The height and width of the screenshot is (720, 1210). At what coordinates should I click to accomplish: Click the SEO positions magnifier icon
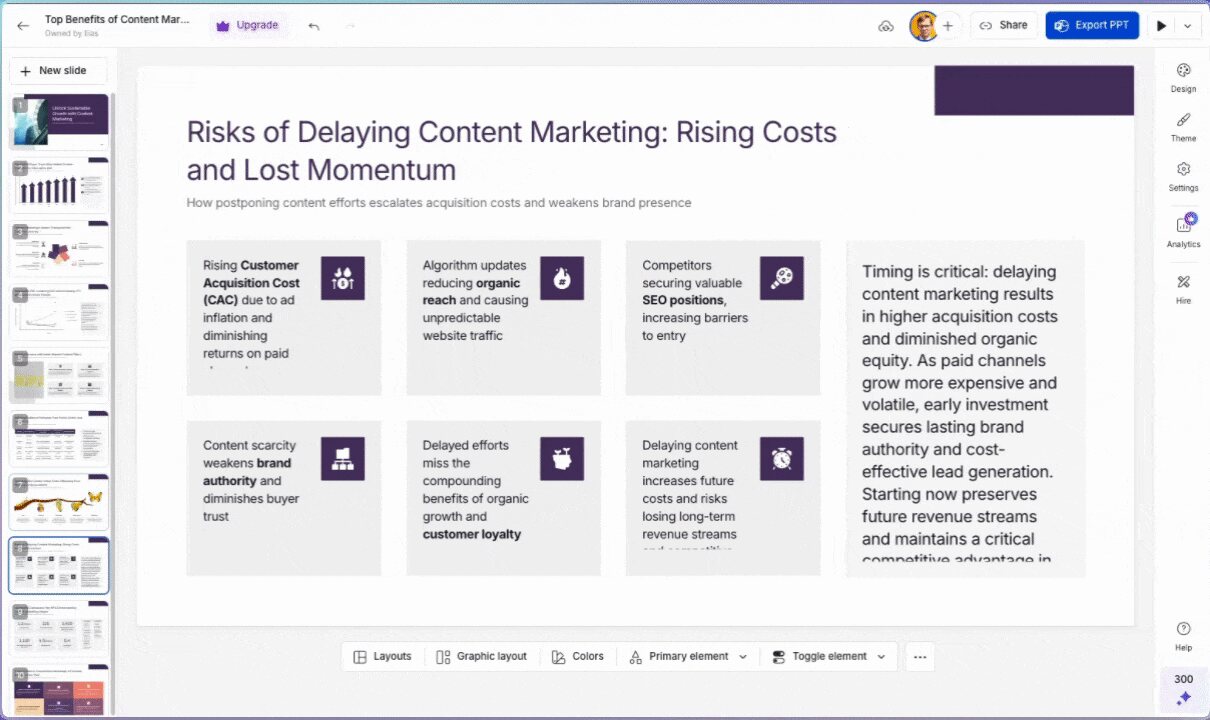point(781,278)
